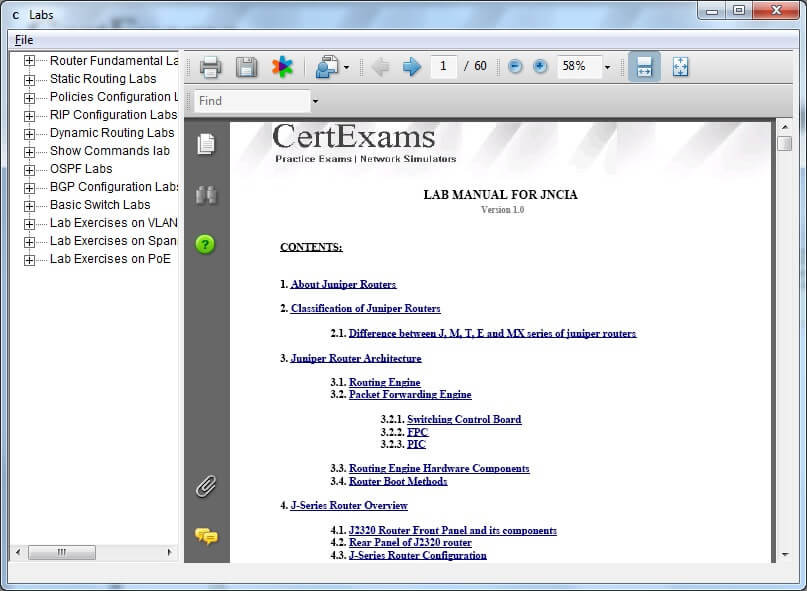Open the FPC contents link
The image size is (807, 591).
pos(417,432)
